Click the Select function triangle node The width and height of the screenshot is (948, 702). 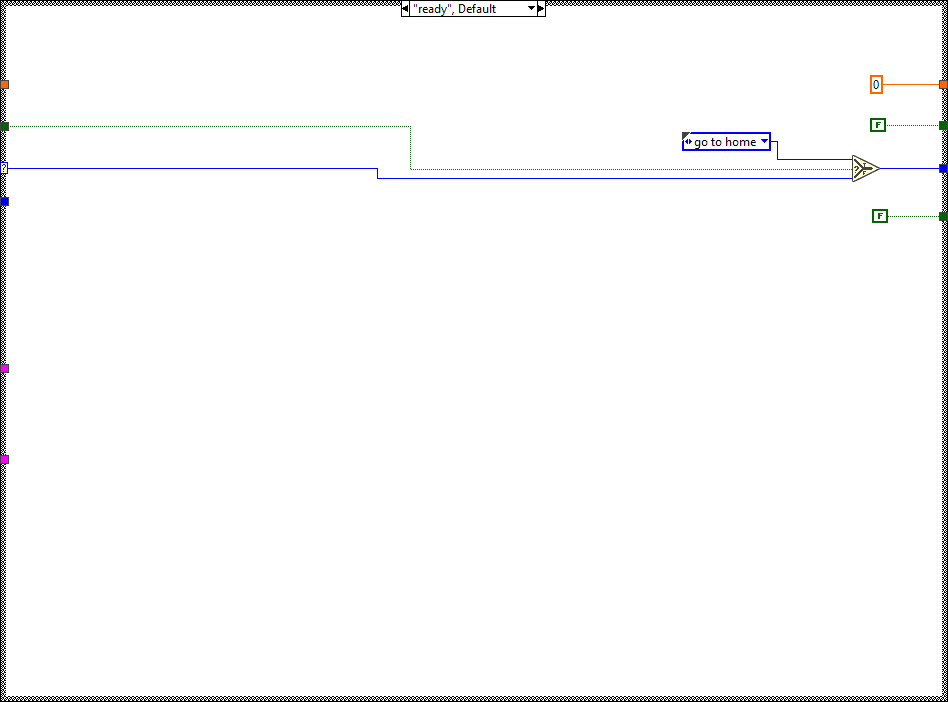click(x=865, y=169)
